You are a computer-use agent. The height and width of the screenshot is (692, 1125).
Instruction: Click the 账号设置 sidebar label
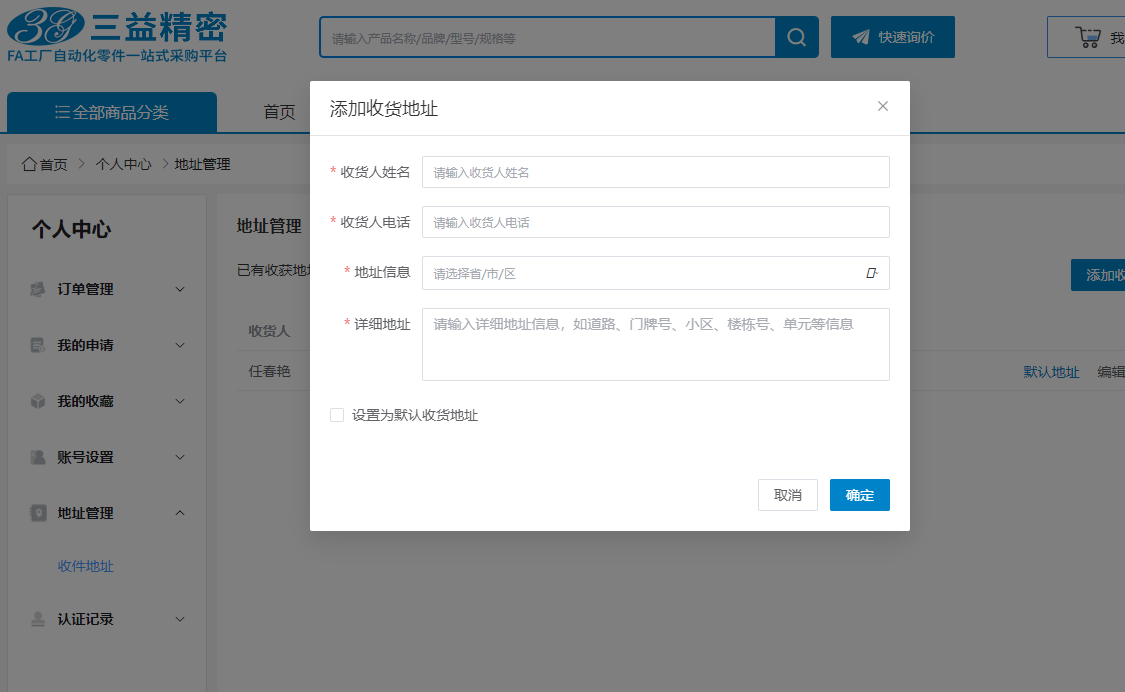(85, 457)
